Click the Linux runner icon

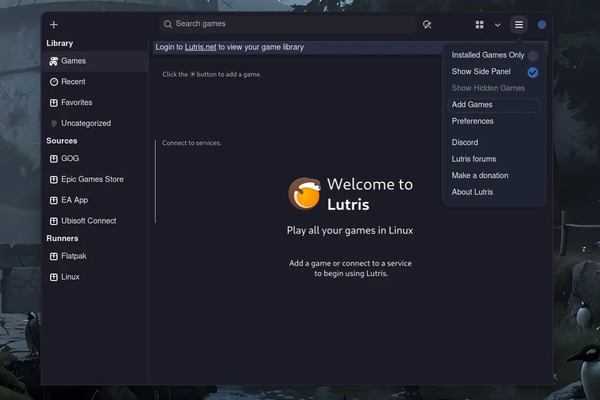[54, 277]
